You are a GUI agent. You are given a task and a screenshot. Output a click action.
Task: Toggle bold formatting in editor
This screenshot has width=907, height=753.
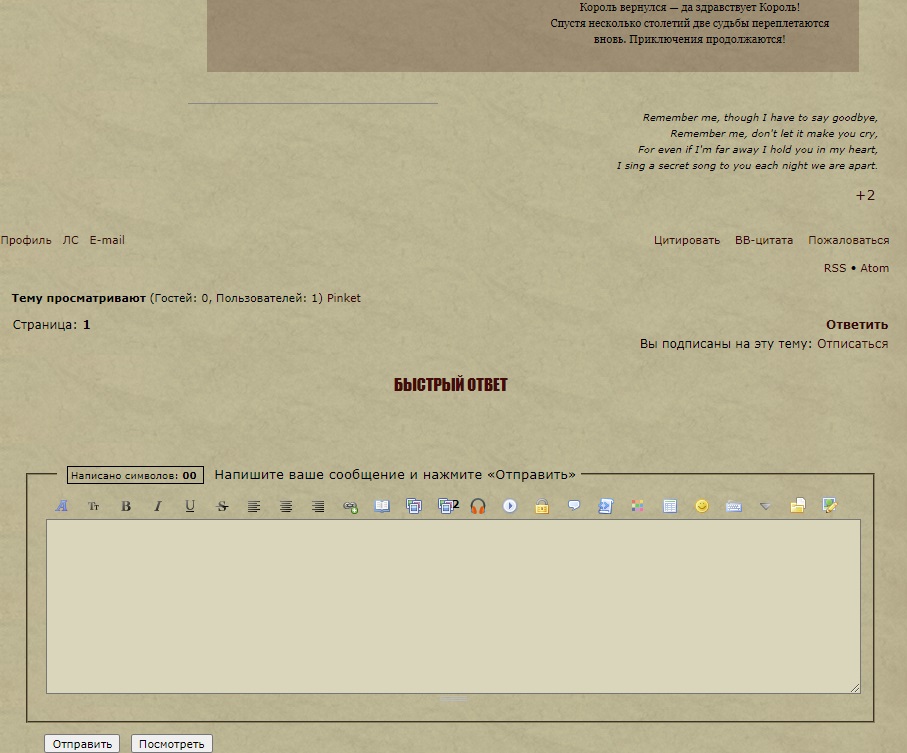click(x=126, y=506)
